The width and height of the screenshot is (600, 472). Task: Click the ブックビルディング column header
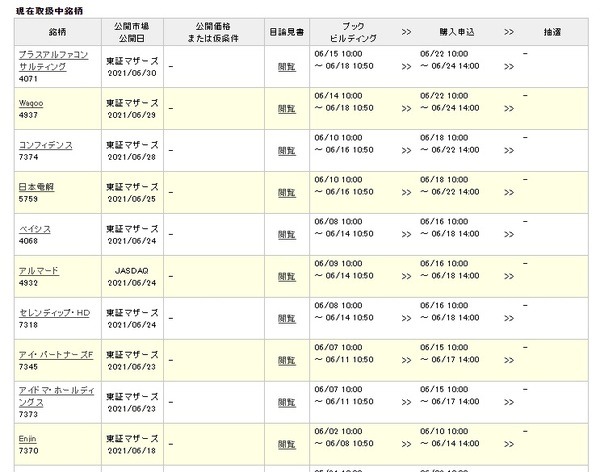pos(353,32)
